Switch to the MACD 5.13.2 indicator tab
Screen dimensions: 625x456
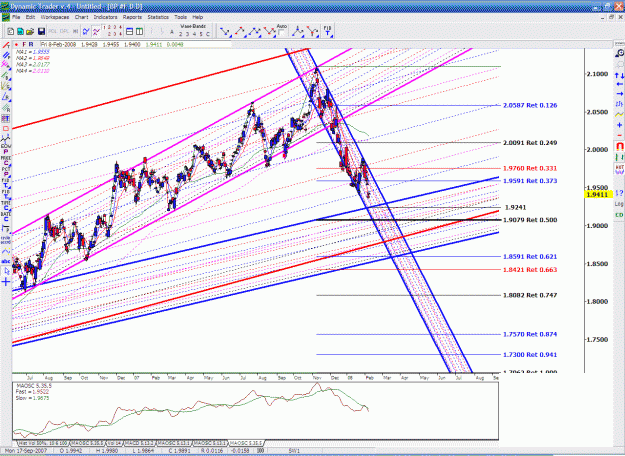[140, 443]
